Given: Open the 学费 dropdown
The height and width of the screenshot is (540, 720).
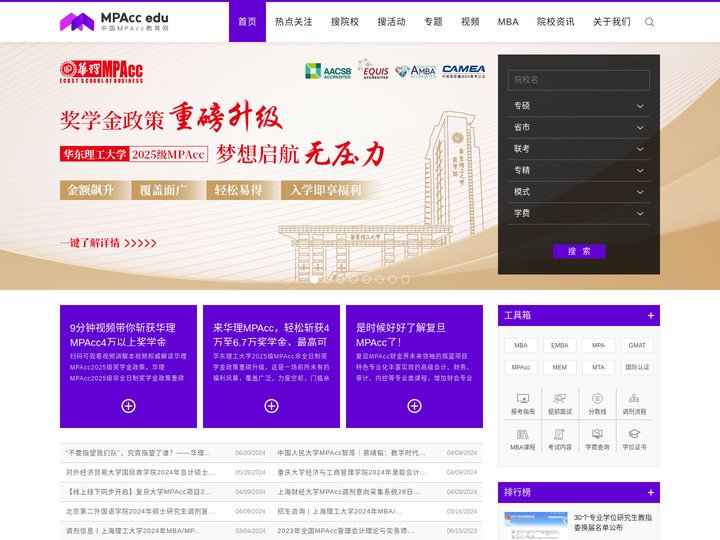Looking at the screenshot, I should [x=579, y=214].
